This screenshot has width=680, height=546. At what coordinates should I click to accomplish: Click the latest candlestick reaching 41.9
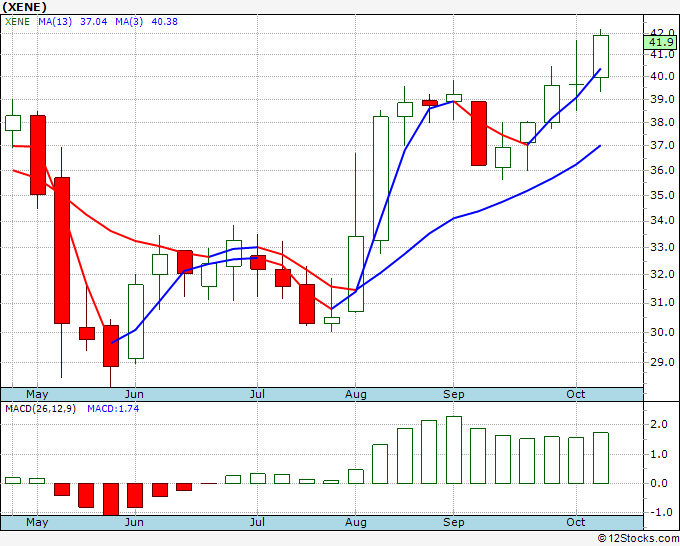[x=601, y=56]
